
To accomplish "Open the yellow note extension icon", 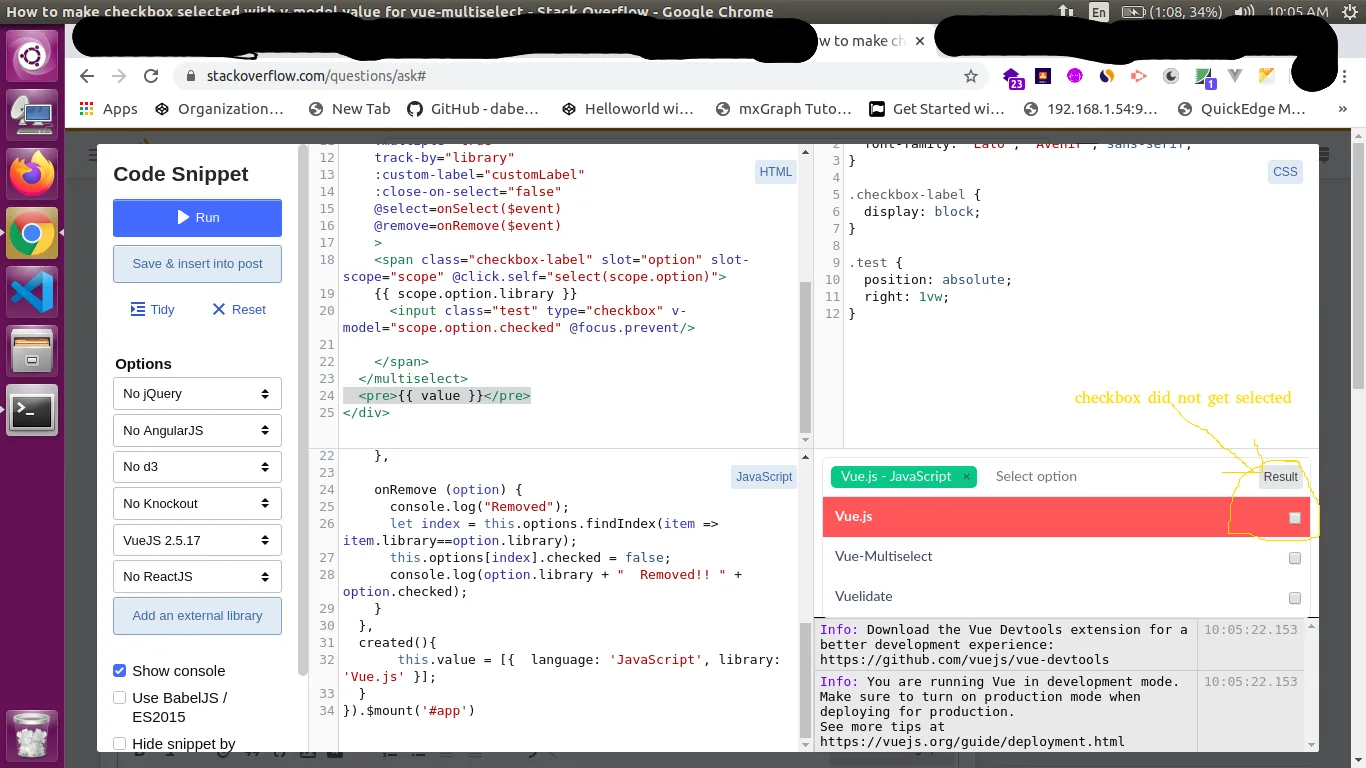I will coord(1267,76).
